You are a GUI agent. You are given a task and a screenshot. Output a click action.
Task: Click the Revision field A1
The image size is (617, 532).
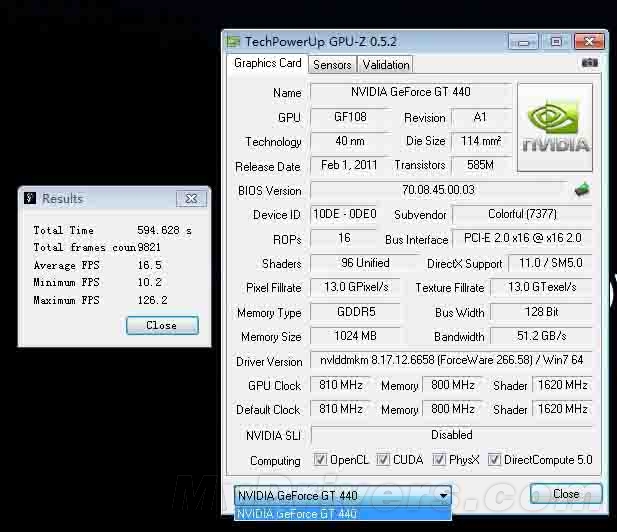pos(481,117)
